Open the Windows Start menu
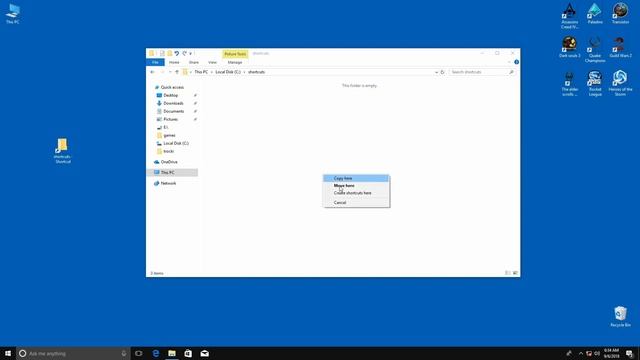 click(x=8, y=353)
